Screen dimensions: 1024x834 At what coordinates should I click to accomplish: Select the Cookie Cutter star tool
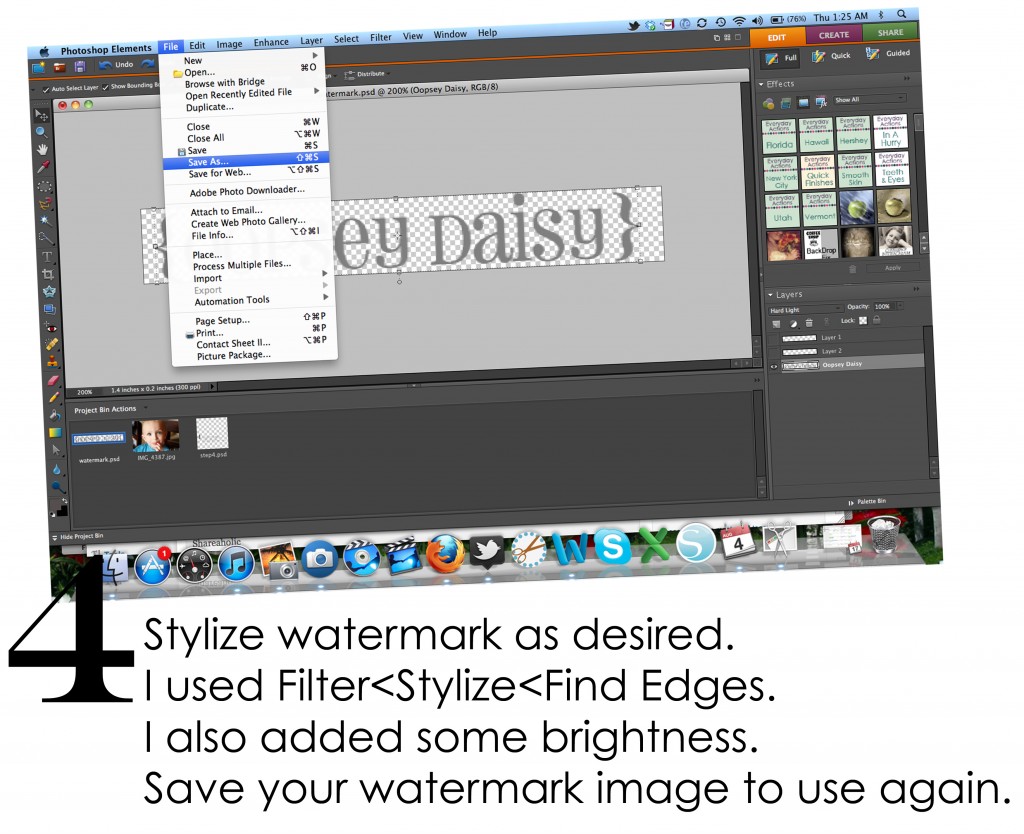[48, 292]
